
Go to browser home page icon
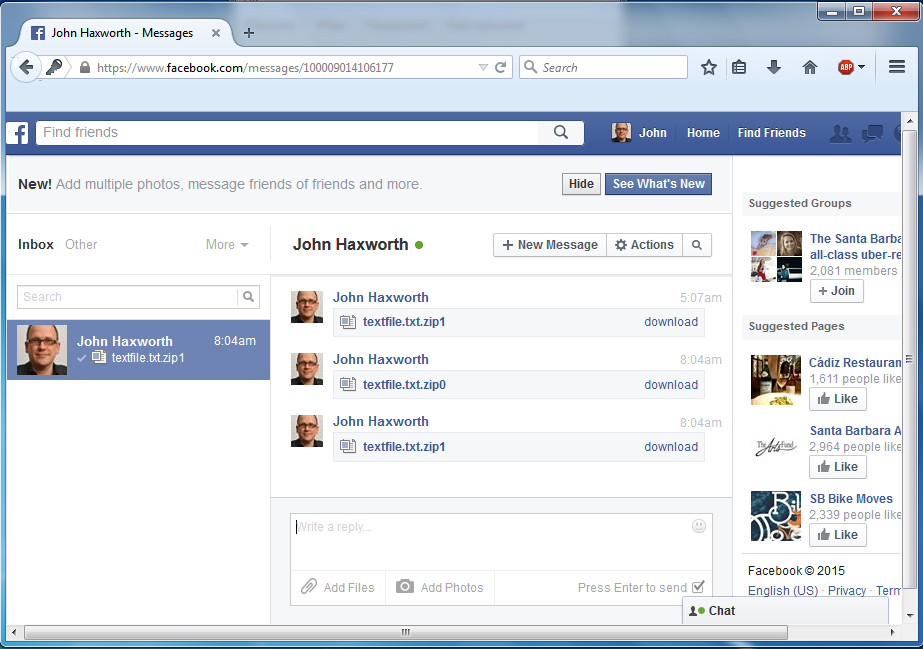[x=810, y=67]
